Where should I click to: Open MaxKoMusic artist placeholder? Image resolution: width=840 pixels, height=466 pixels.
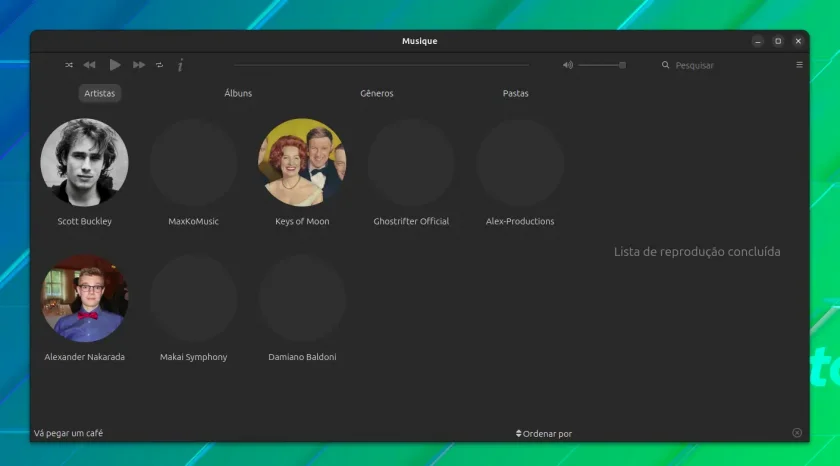point(193,162)
